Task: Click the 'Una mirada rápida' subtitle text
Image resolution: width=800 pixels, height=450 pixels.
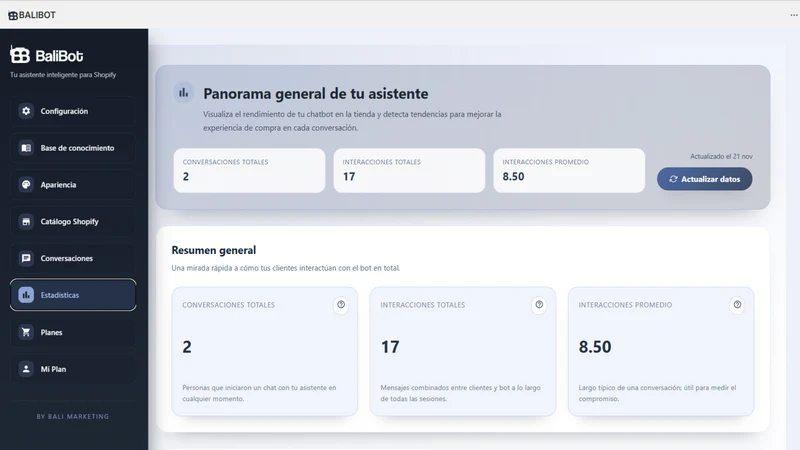Action: tap(286, 268)
